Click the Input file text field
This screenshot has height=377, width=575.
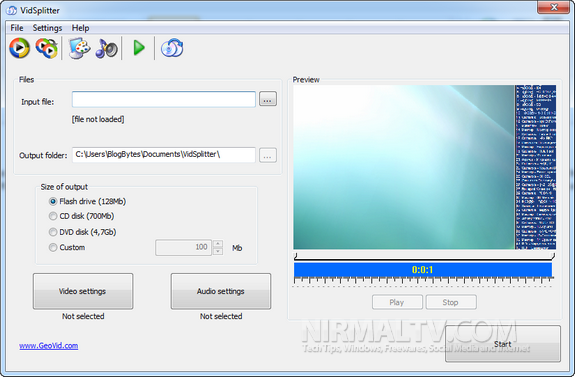(164, 99)
